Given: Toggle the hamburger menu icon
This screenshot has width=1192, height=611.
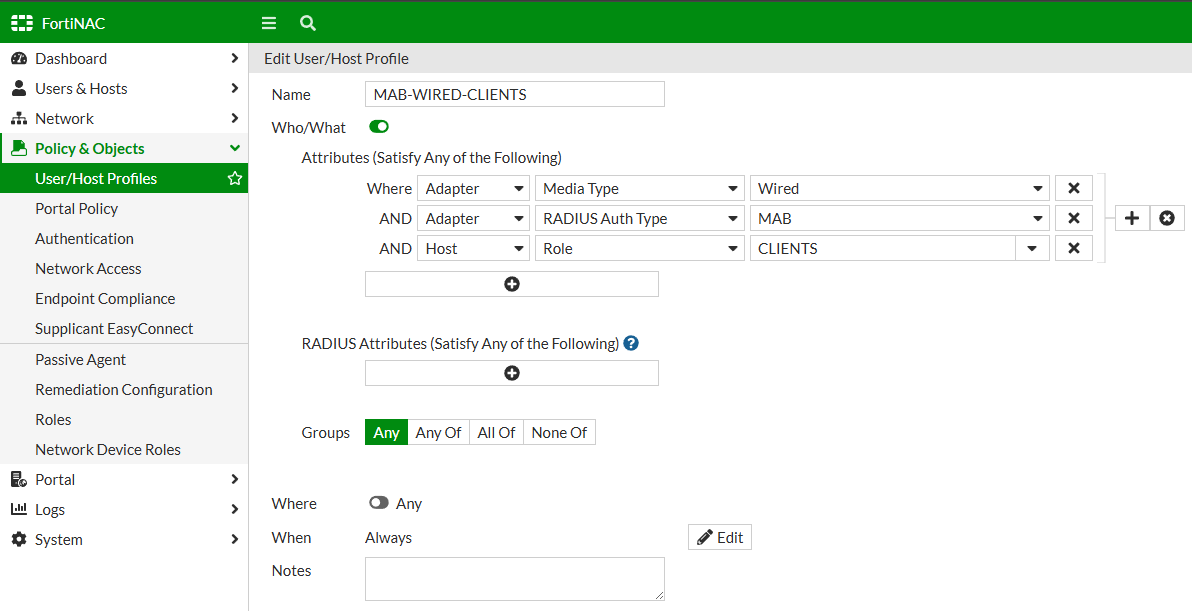Looking at the screenshot, I should [x=269, y=24].
